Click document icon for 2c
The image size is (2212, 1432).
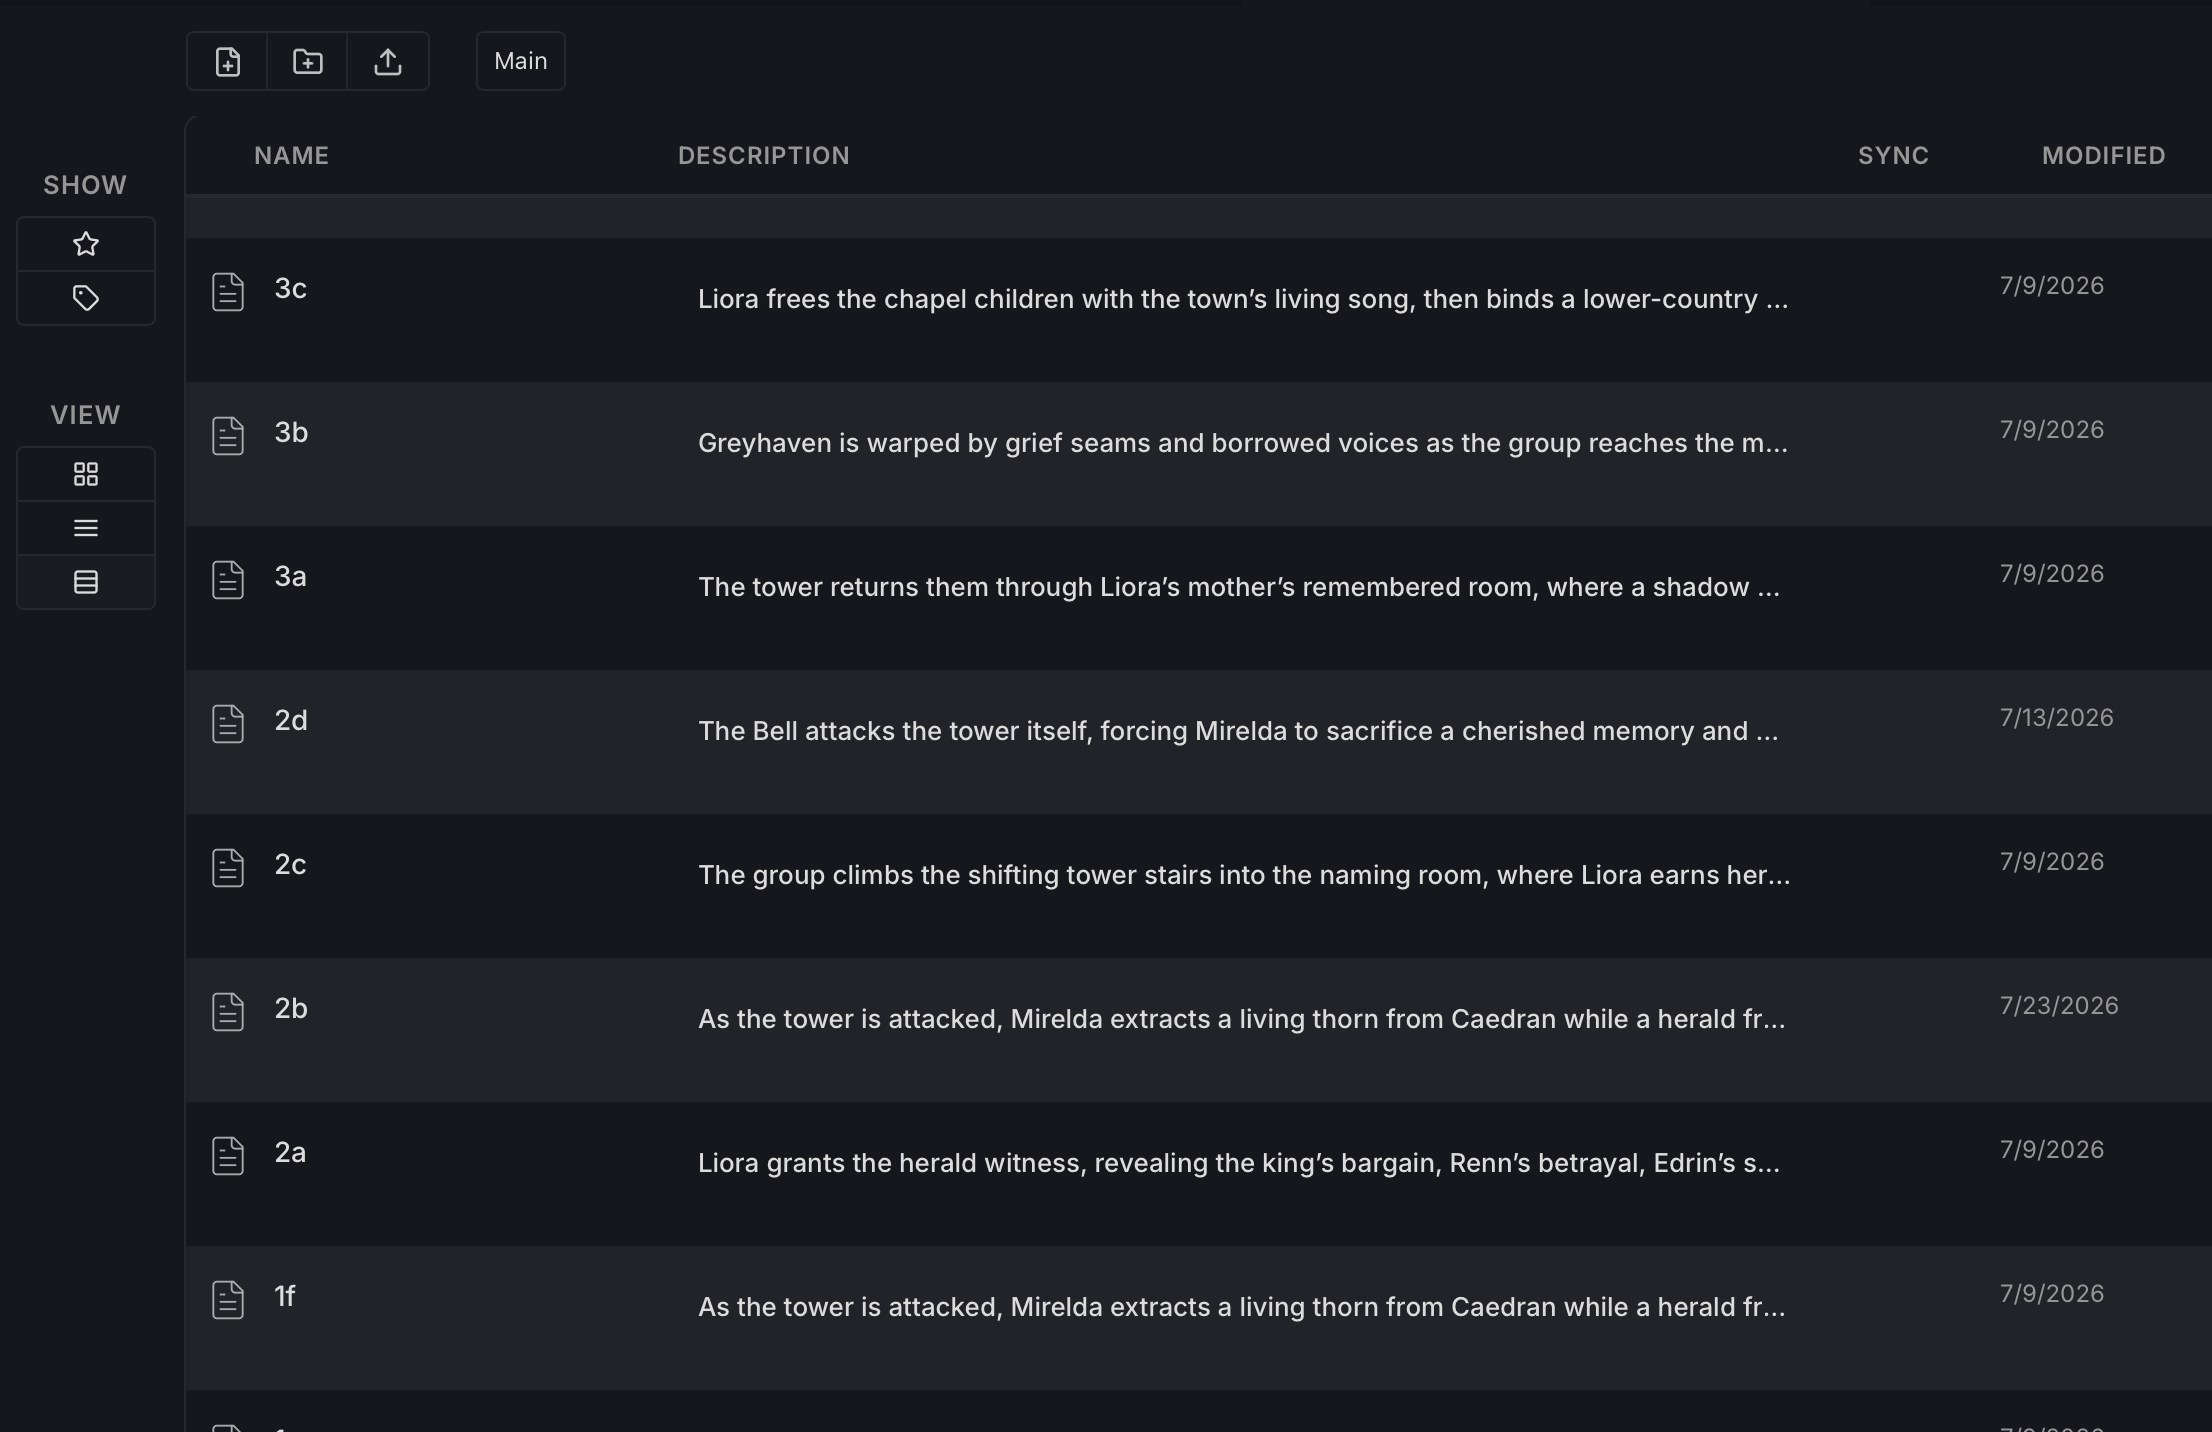(x=228, y=868)
